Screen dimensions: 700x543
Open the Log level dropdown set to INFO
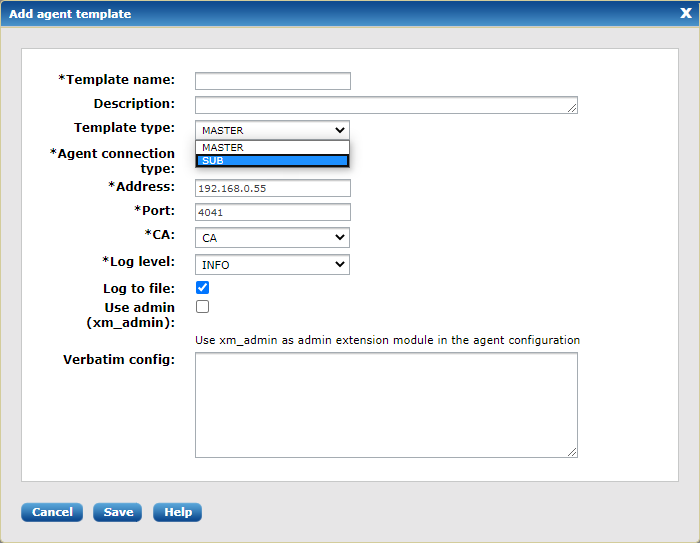272,264
